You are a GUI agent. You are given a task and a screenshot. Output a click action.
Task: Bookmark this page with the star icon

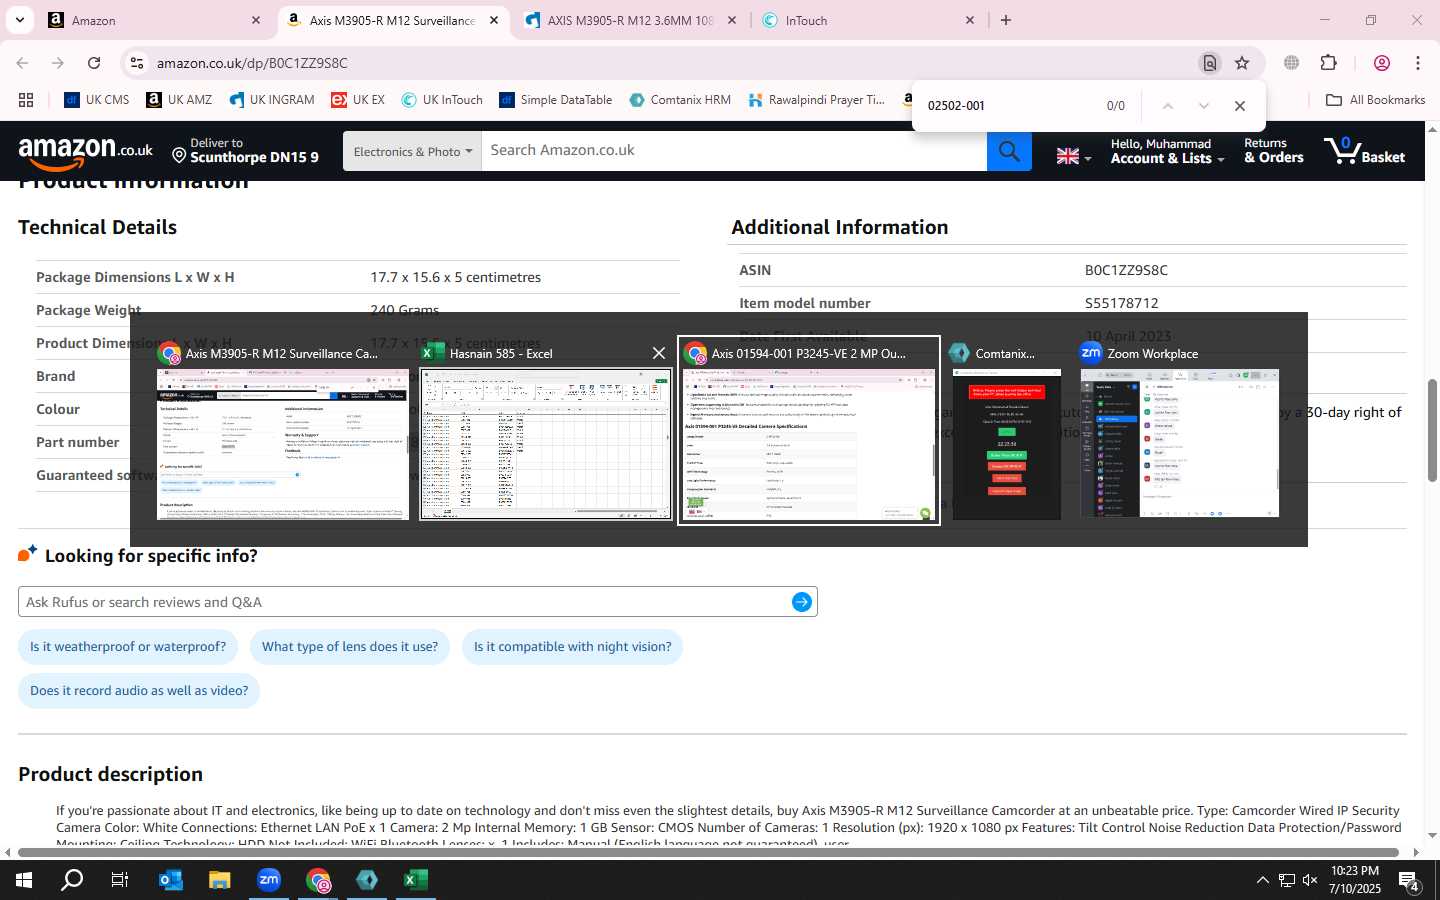[x=1242, y=63]
